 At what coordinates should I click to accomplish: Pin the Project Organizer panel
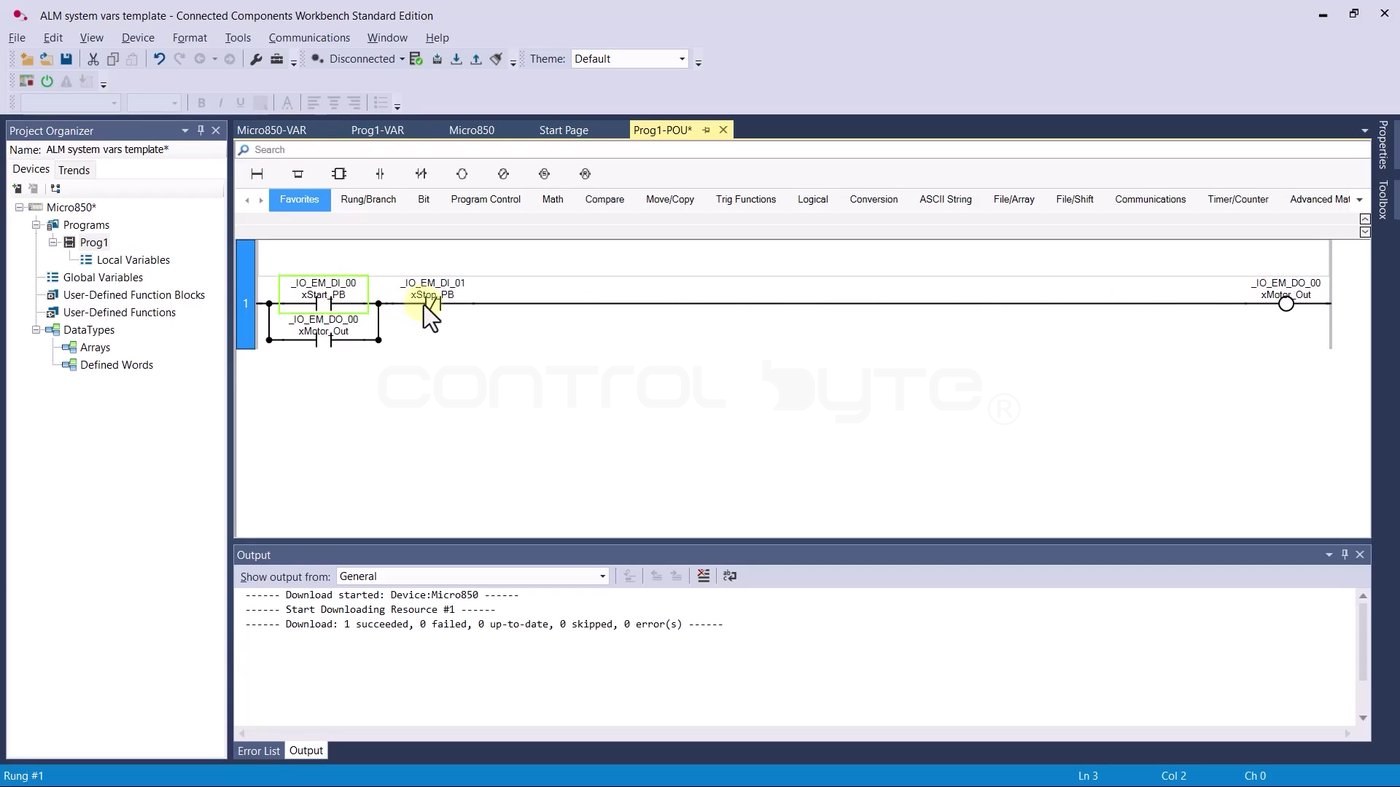tap(200, 130)
